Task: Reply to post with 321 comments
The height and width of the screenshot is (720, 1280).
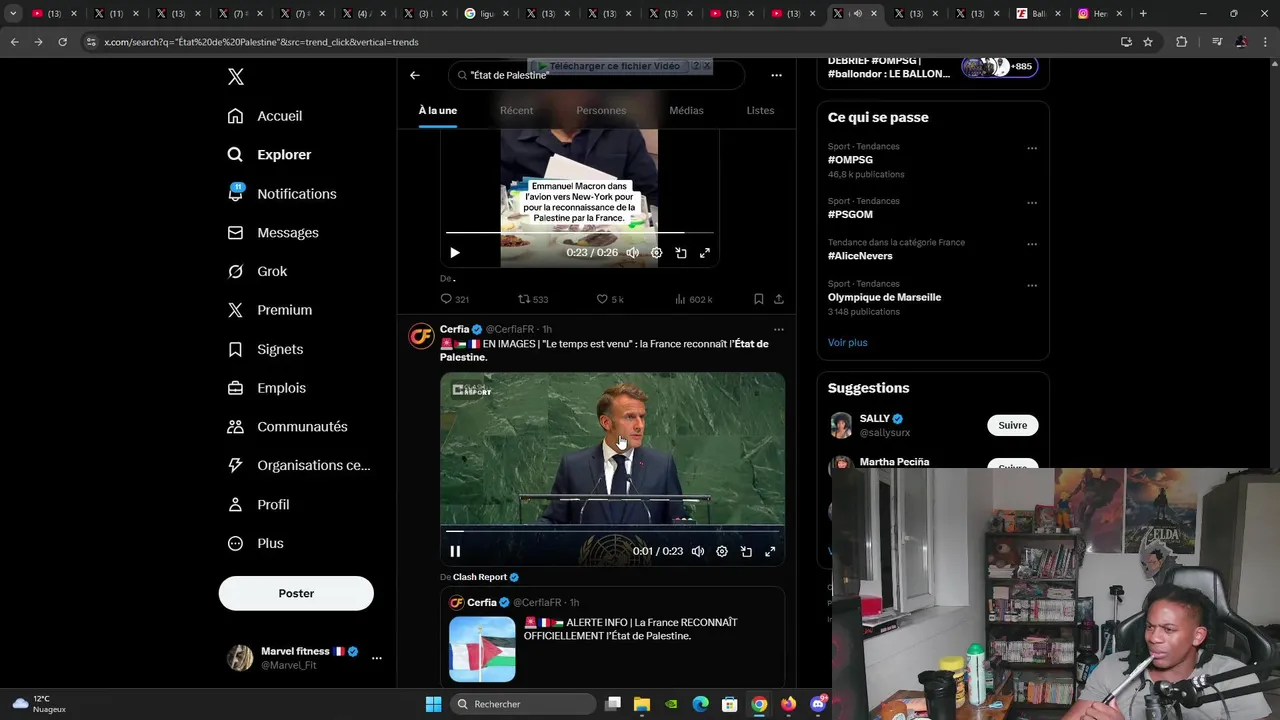Action: (x=455, y=299)
